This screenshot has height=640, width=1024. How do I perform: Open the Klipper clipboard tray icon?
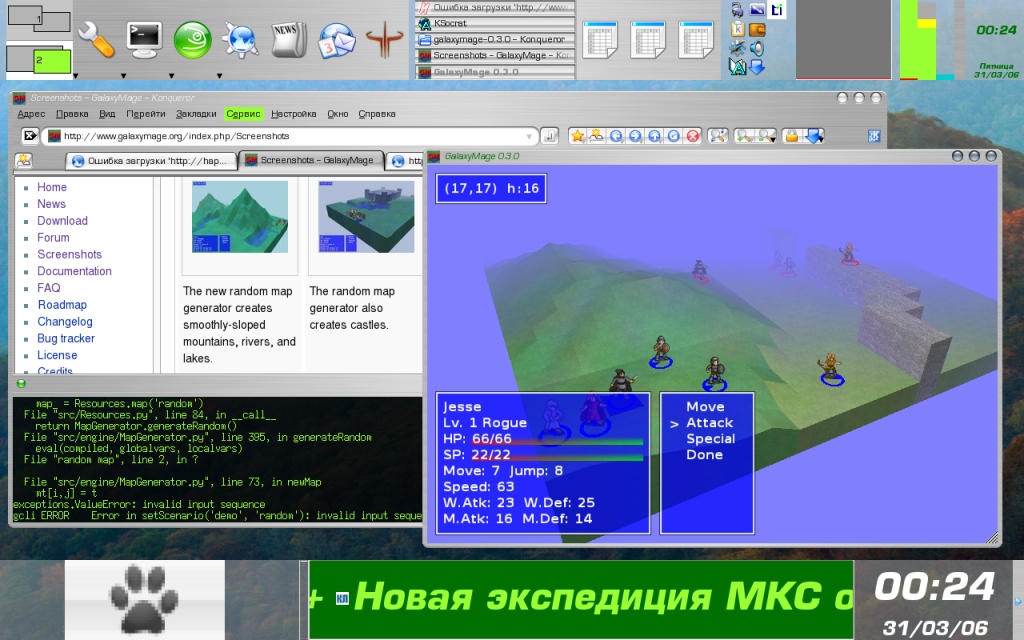pos(737,29)
